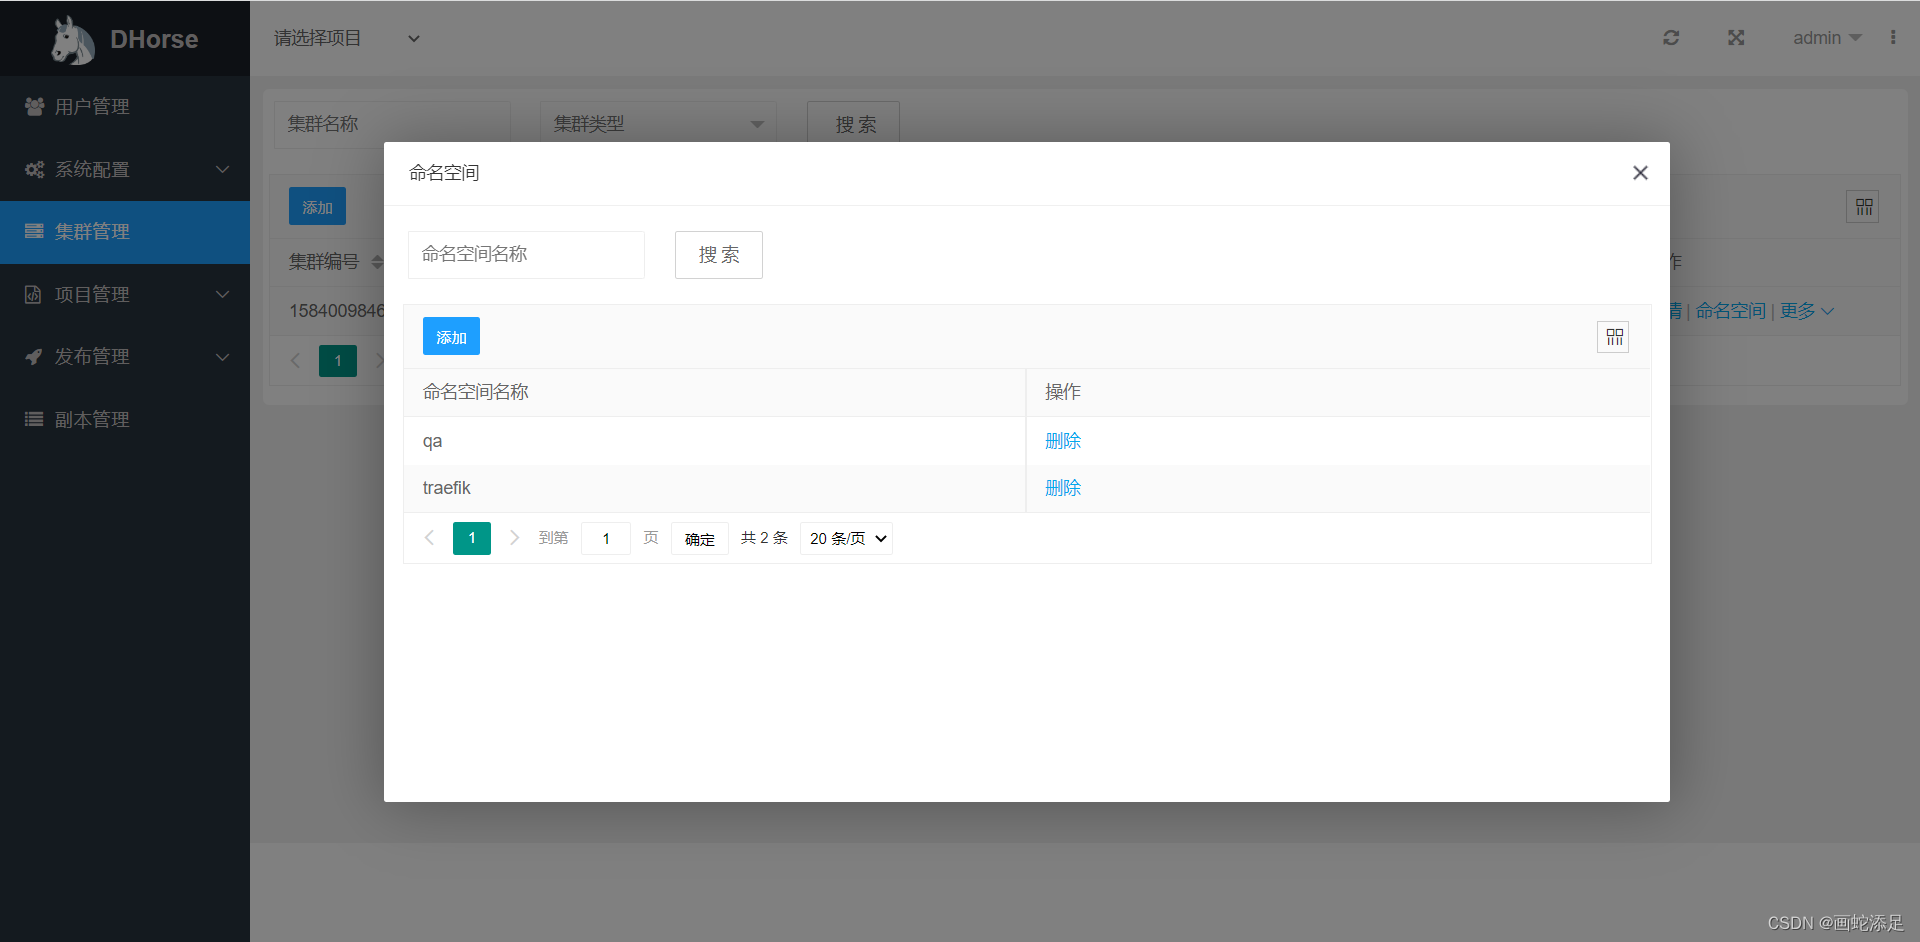The height and width of the screenshot is (942, 1920).
Task: Click the traefik namespace cell
Action: tap(714, 488)
